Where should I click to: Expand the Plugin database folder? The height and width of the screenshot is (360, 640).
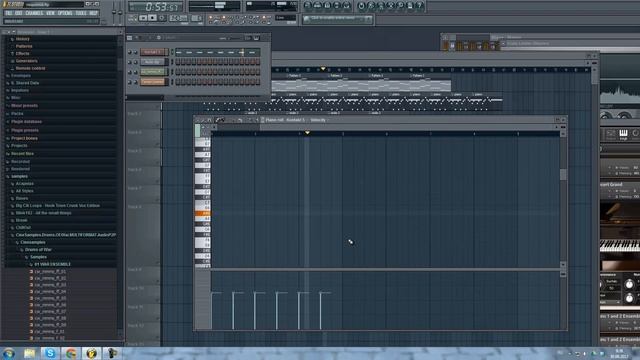point(26,122)
